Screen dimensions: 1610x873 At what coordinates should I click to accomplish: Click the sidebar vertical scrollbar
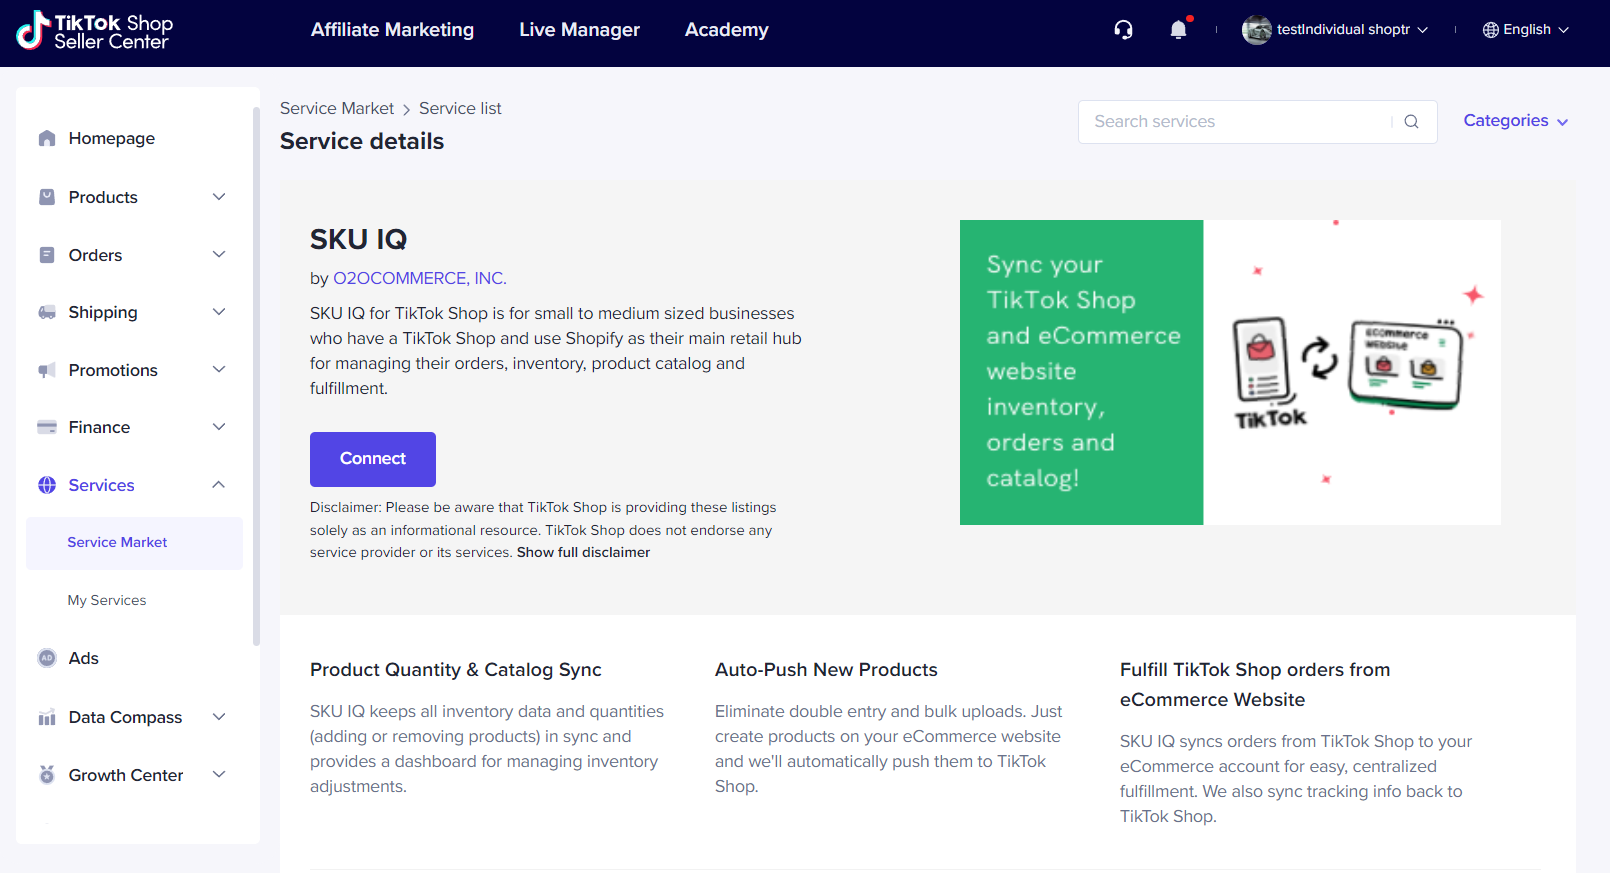coord(256,375)
